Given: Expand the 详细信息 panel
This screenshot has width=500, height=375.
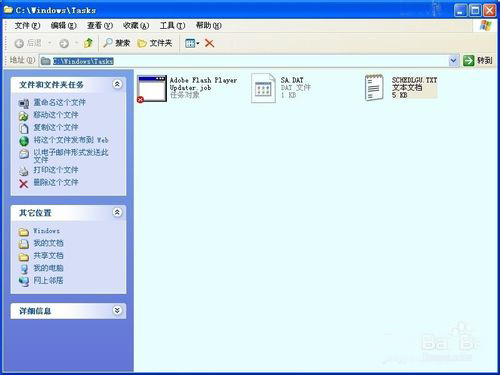Looking at the screenshot, I should [117, 311].
